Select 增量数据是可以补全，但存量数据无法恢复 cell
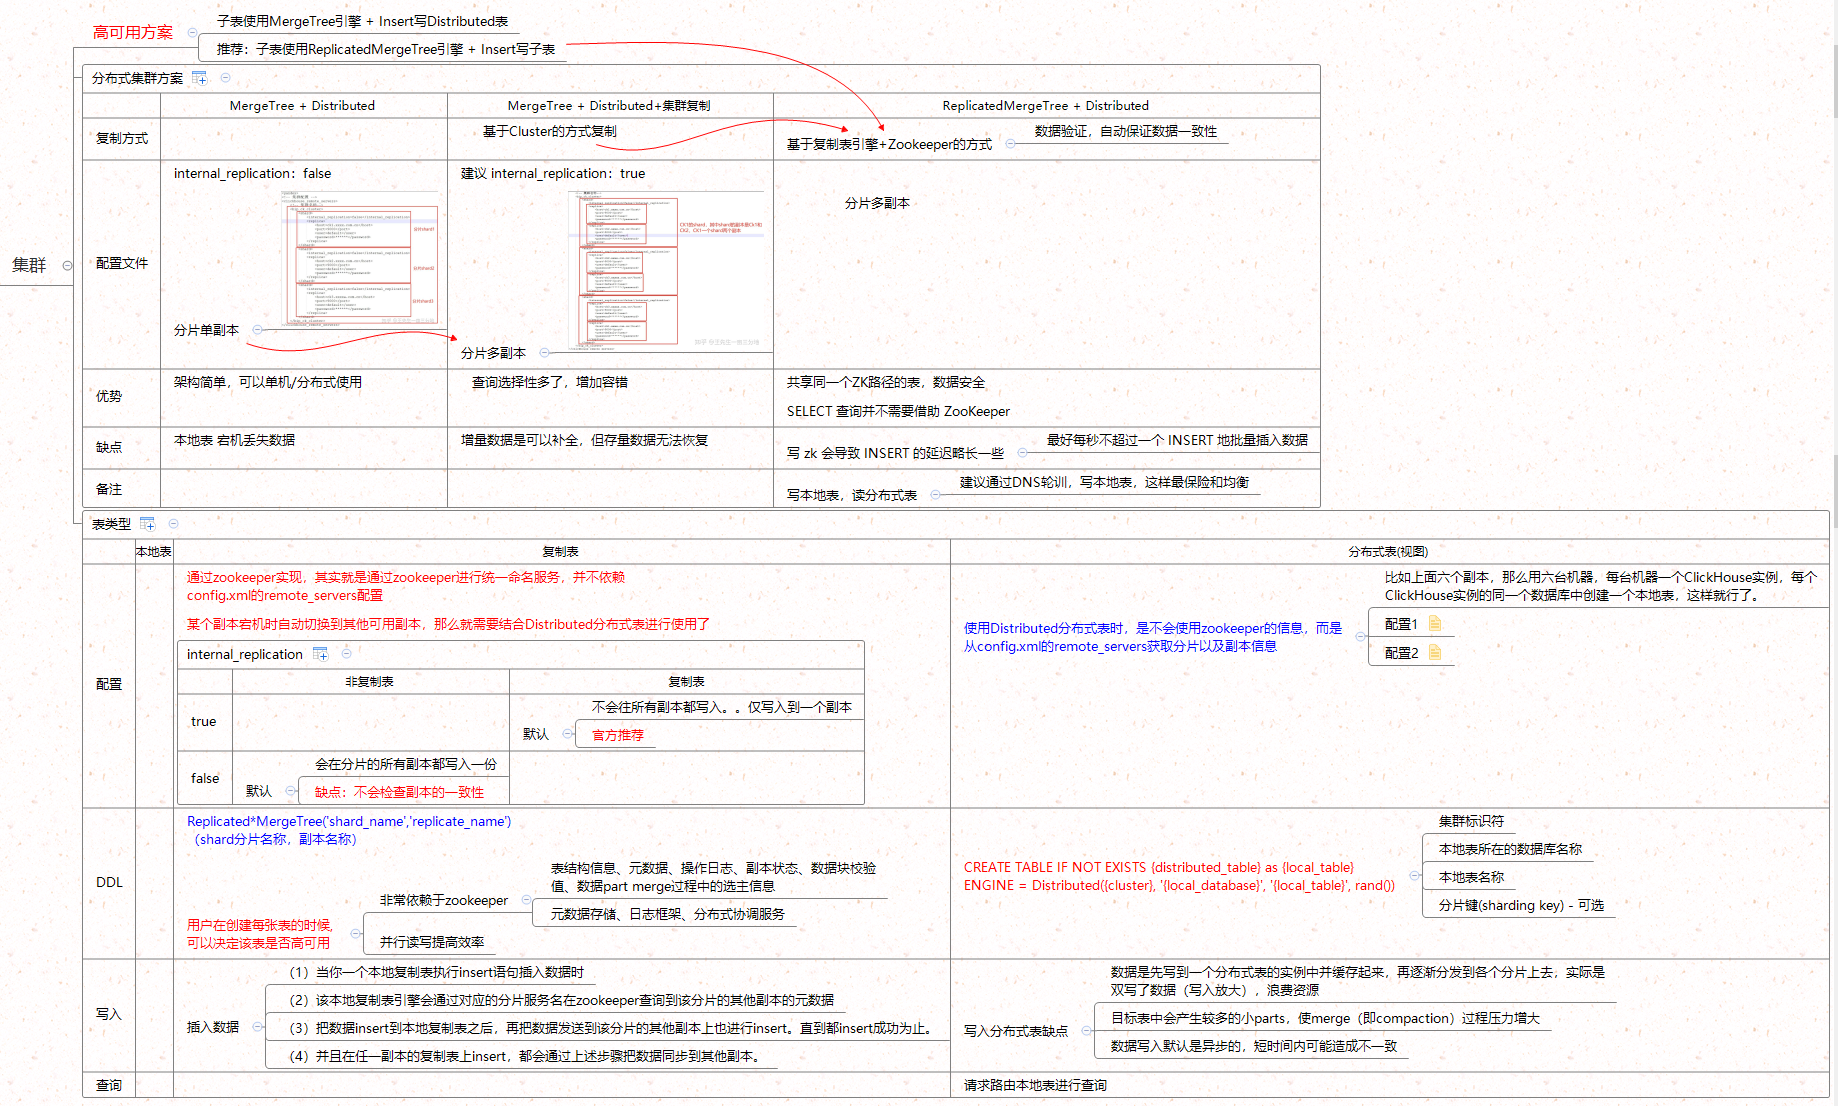The image size is (1838, 1106). pos(584,441)
